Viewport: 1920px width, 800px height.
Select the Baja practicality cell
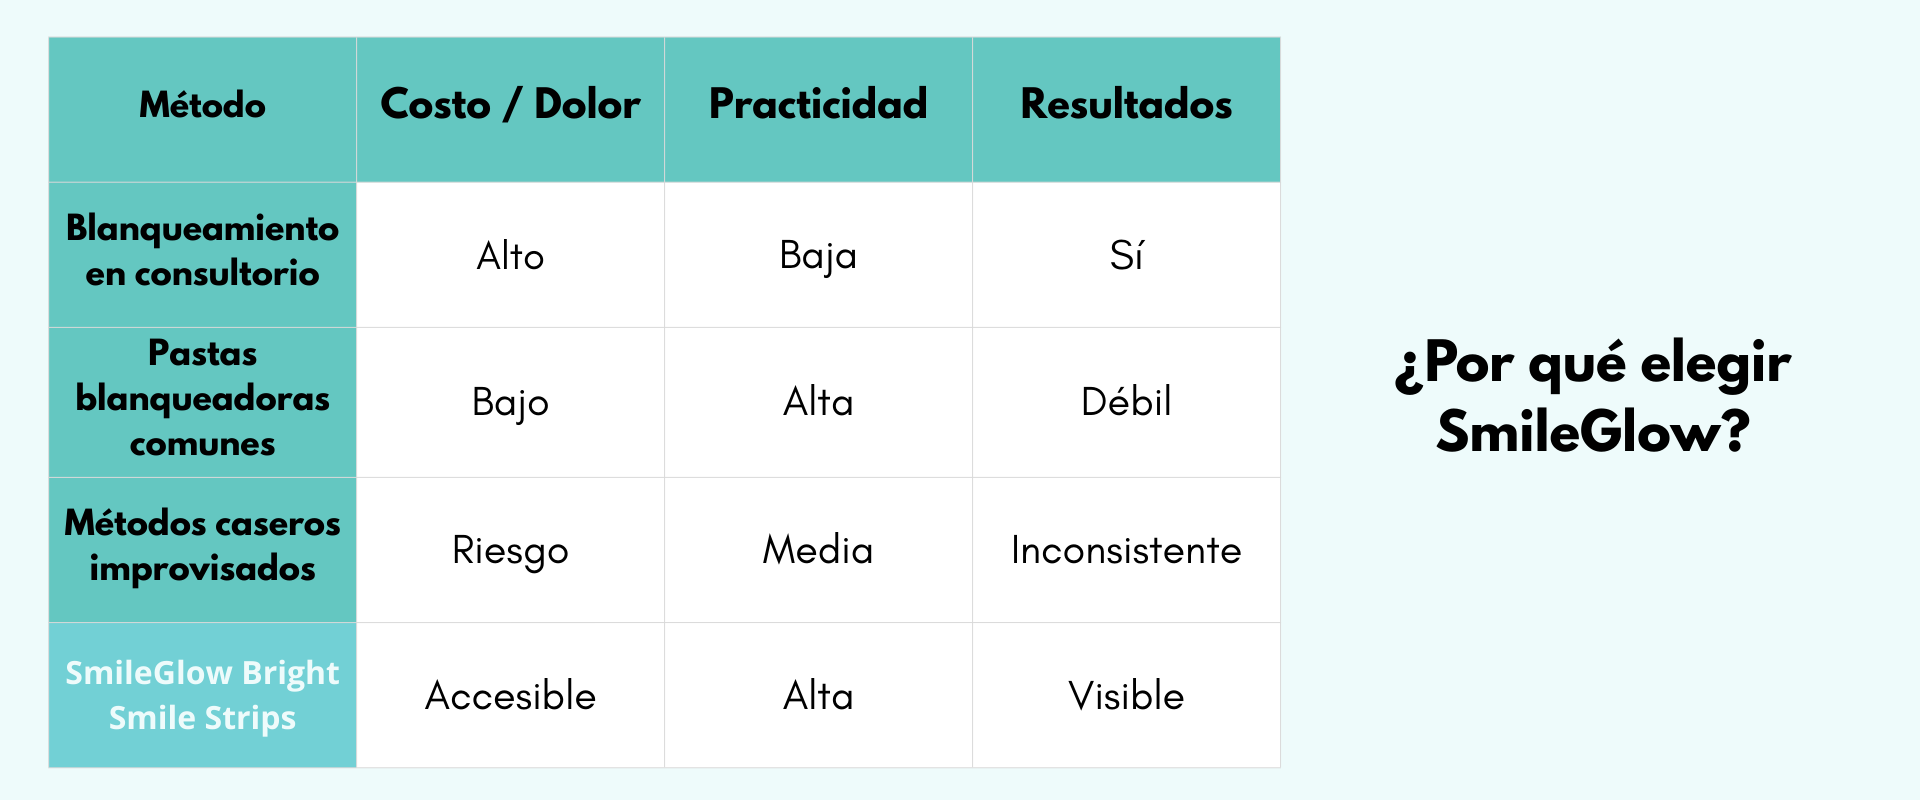(818, 256)
